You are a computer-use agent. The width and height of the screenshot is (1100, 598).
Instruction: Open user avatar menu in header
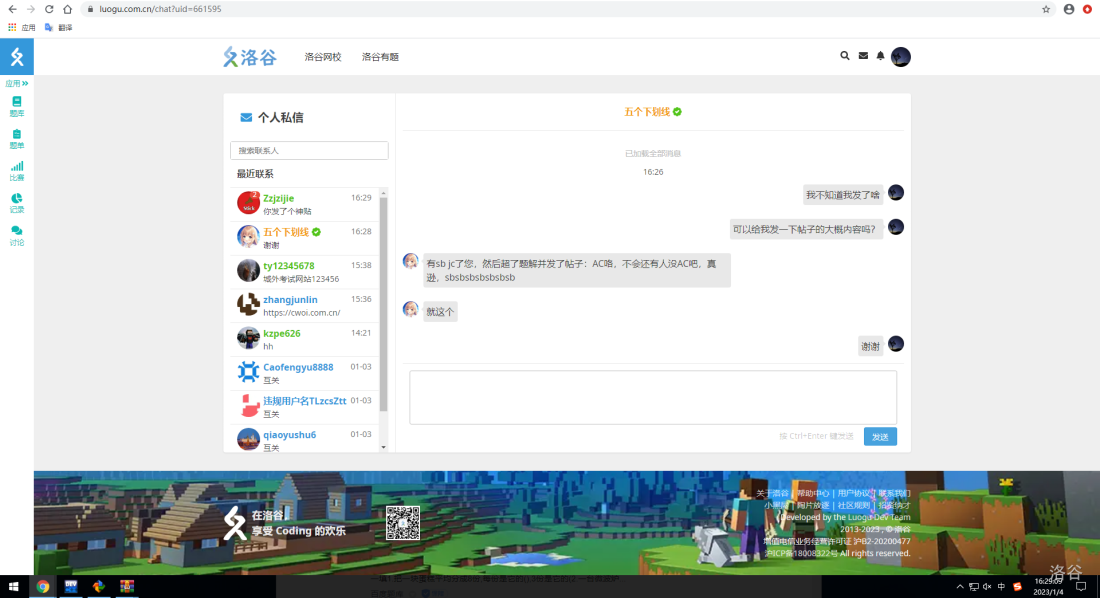[901, 57]
